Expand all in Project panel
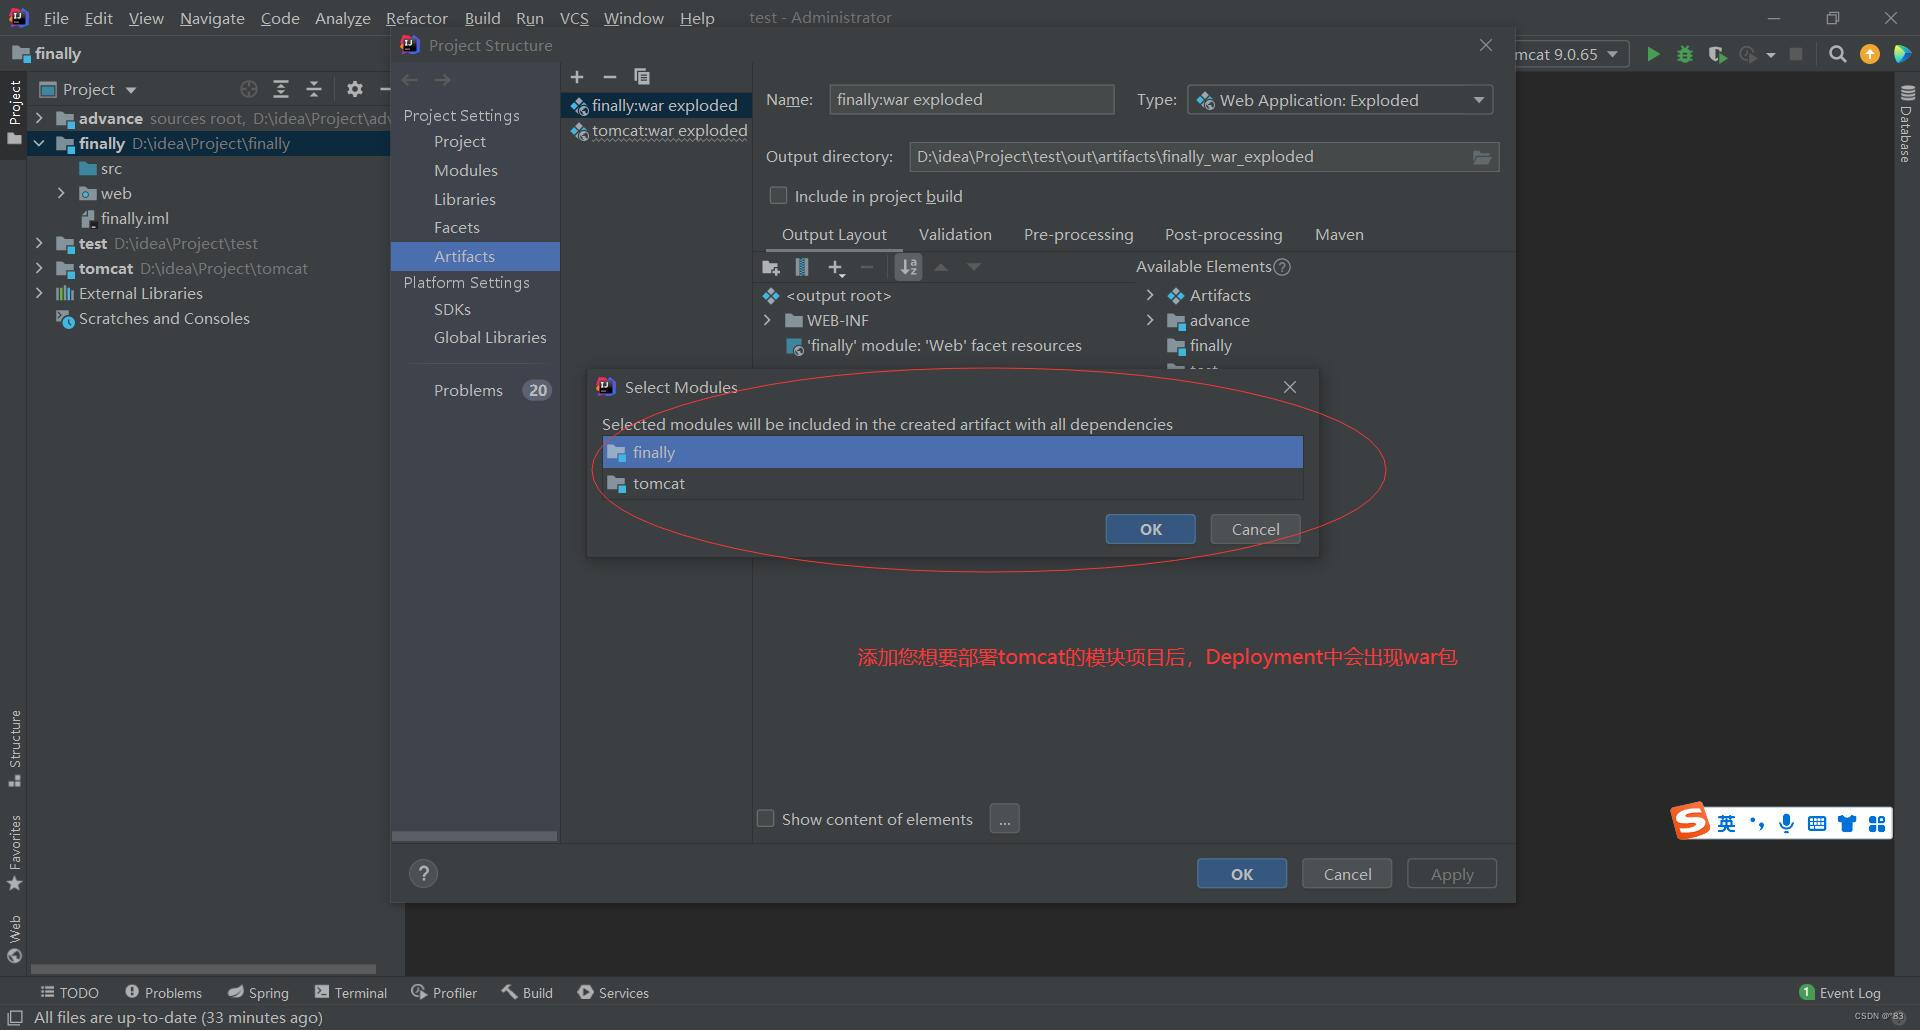 [x=281, y=89]
